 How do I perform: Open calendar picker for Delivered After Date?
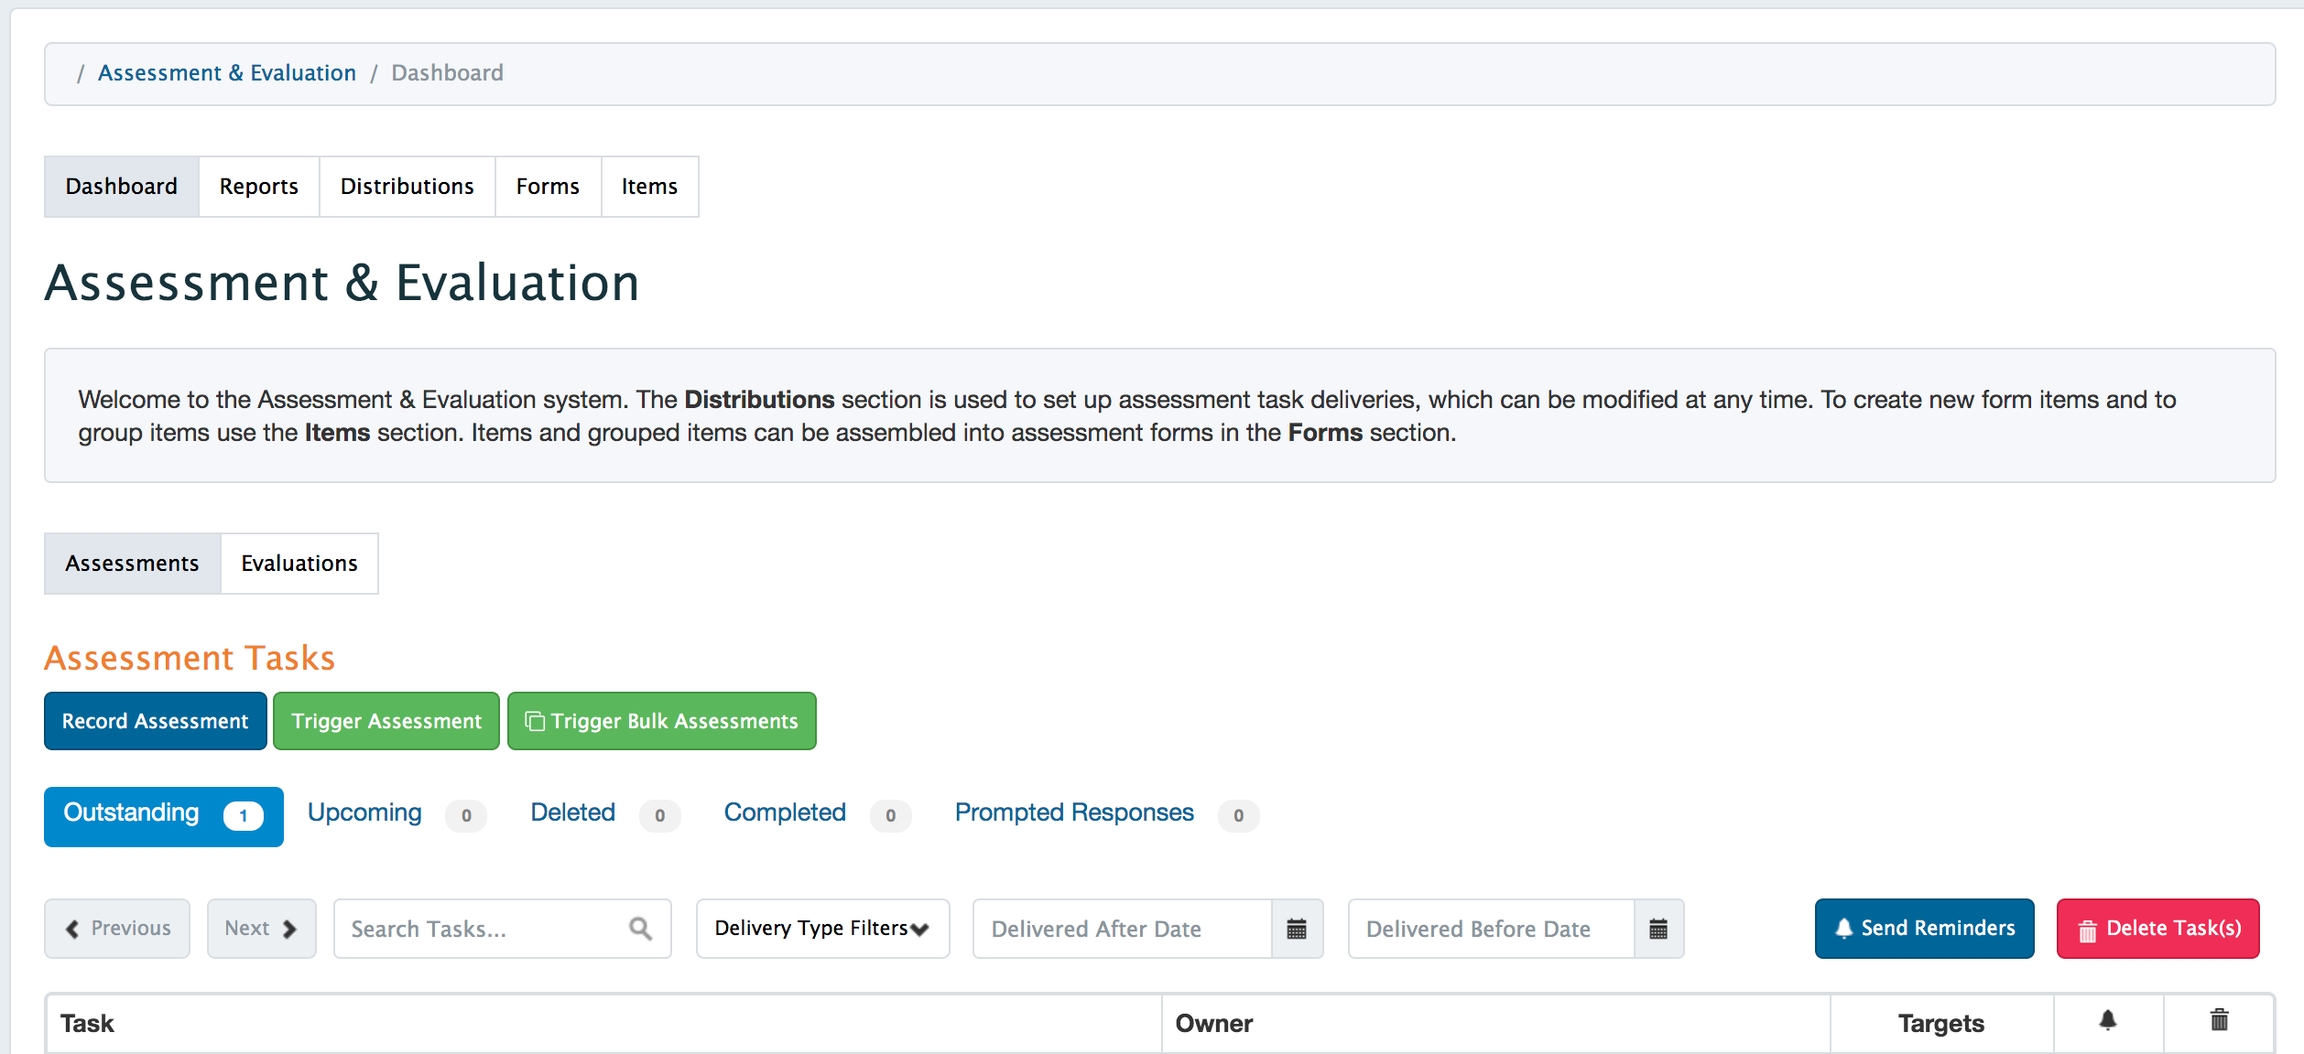coord(1297,929)
